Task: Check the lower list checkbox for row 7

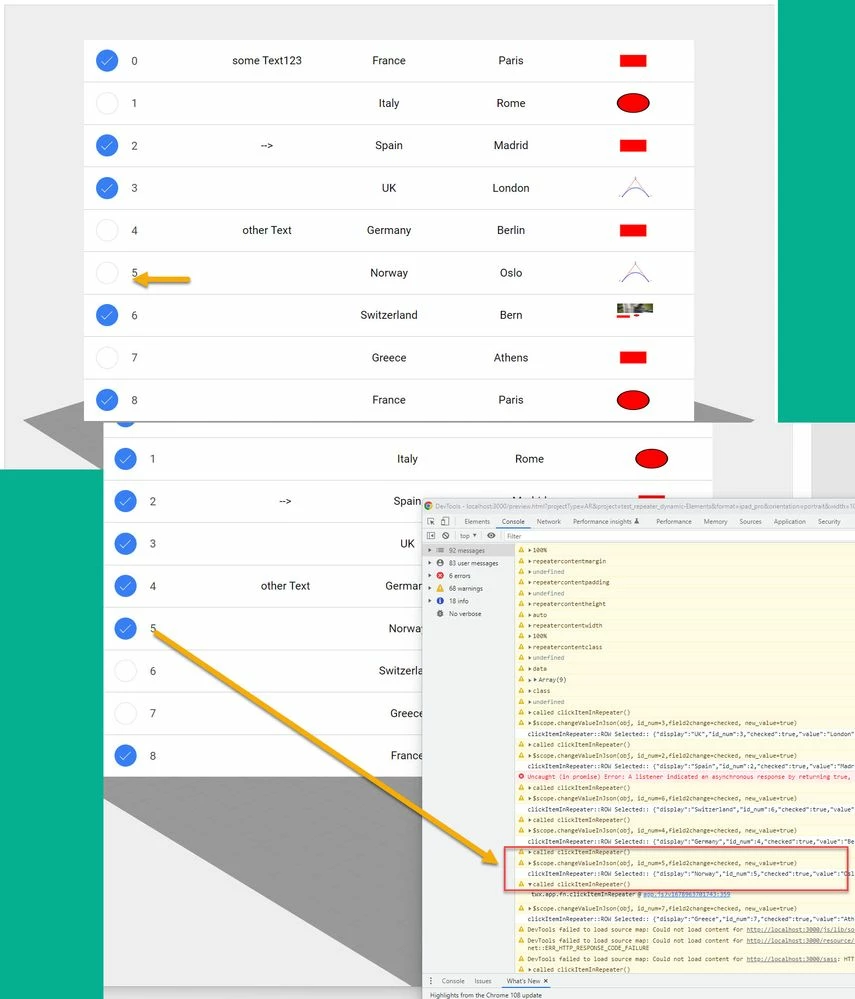Action: 126,713
